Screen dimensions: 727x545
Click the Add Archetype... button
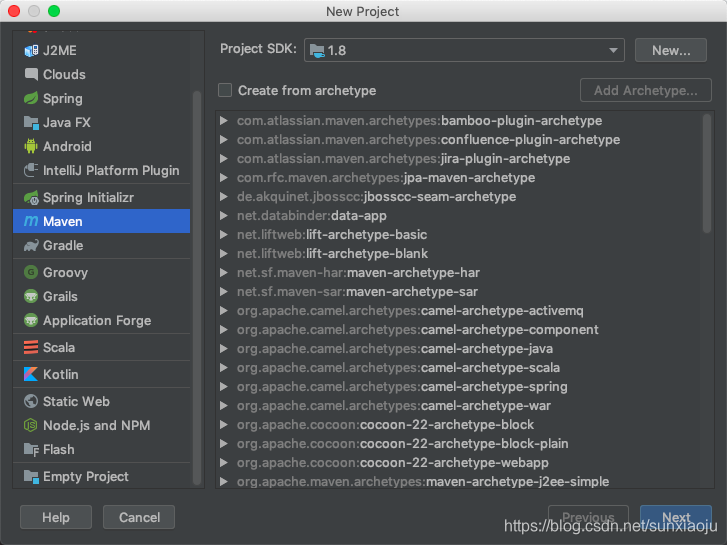pos(645,90)
